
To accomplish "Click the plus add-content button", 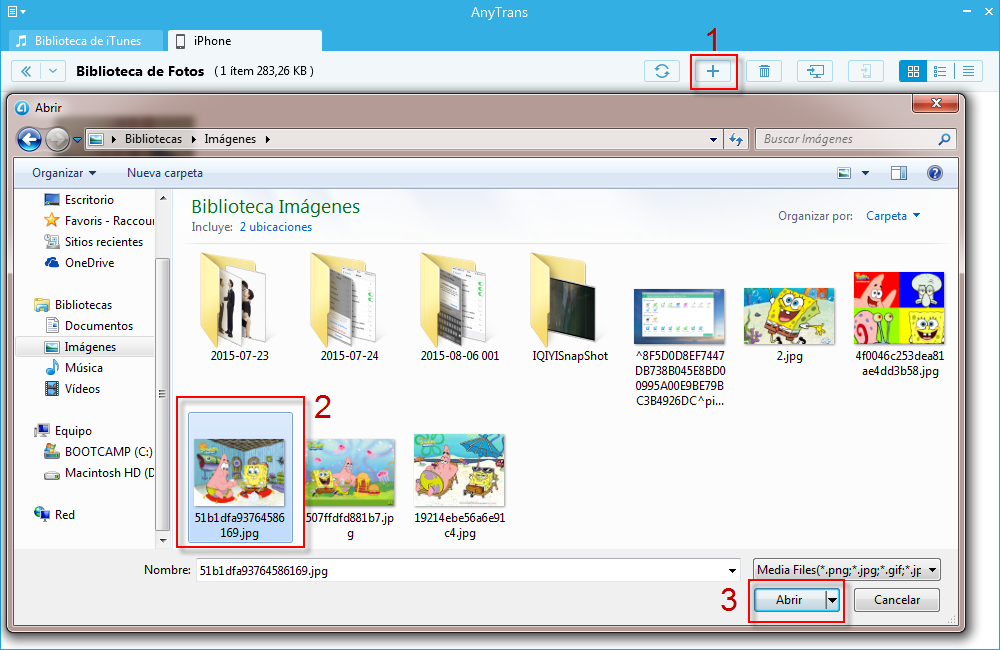I will 713,71.
